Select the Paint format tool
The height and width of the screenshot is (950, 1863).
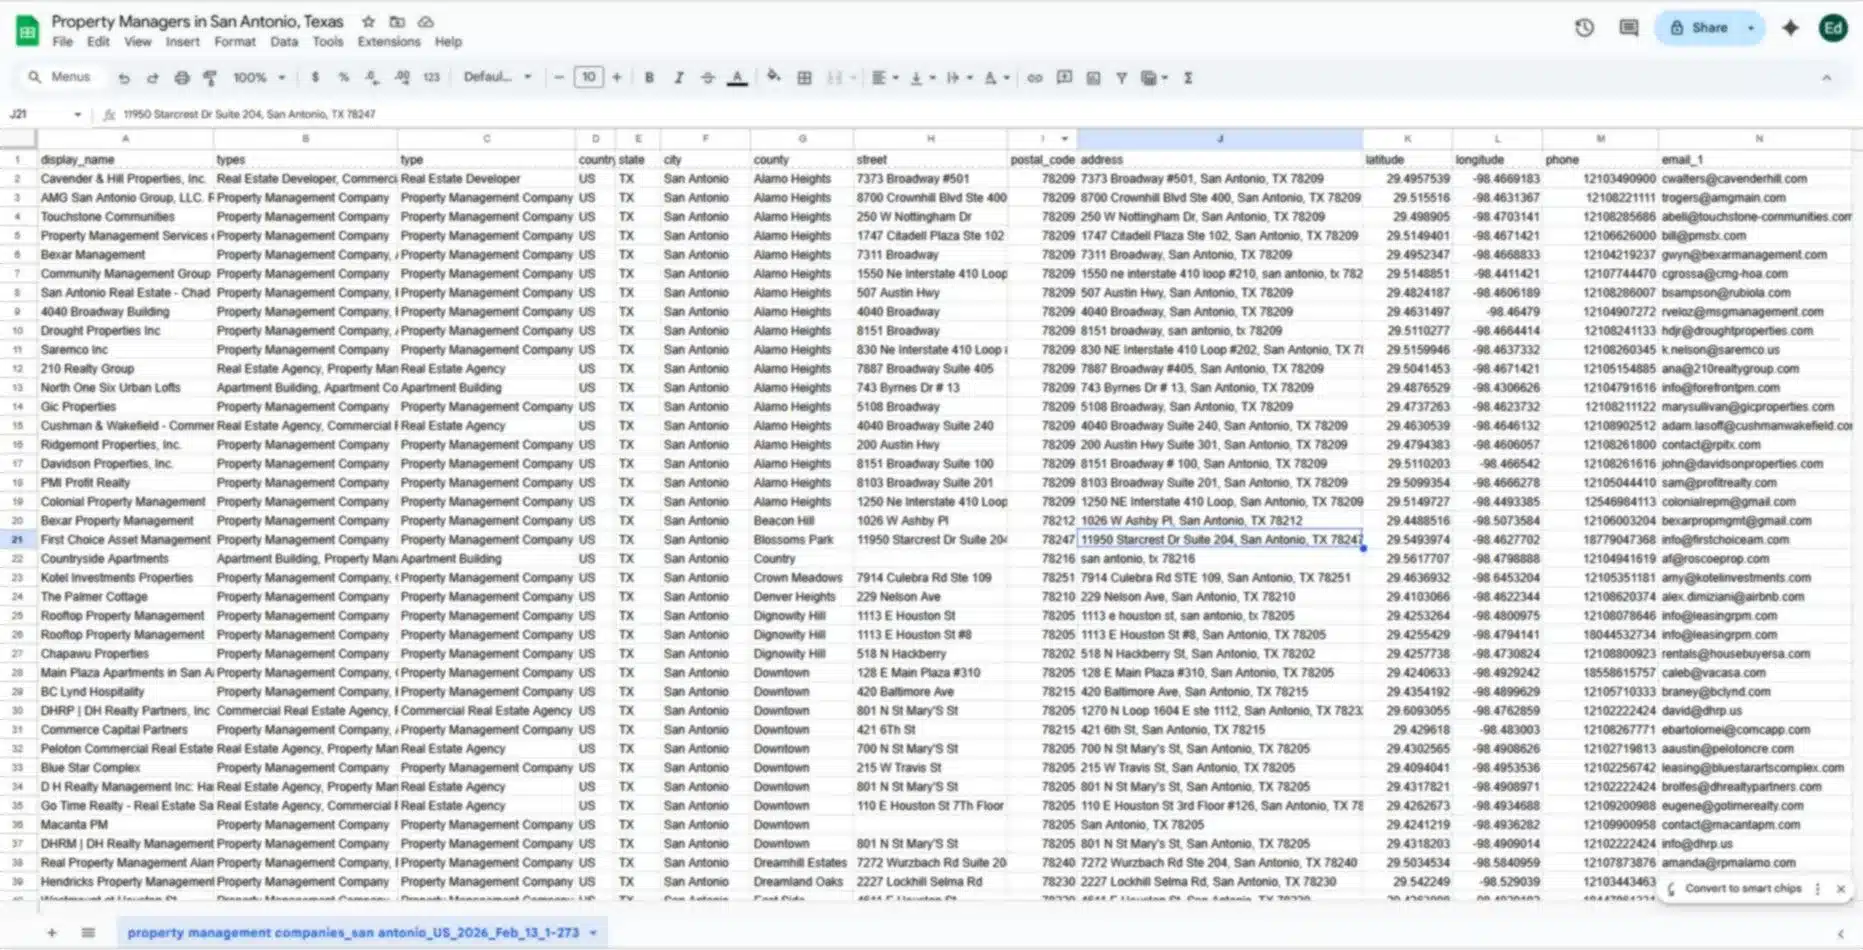coord(210,78)
